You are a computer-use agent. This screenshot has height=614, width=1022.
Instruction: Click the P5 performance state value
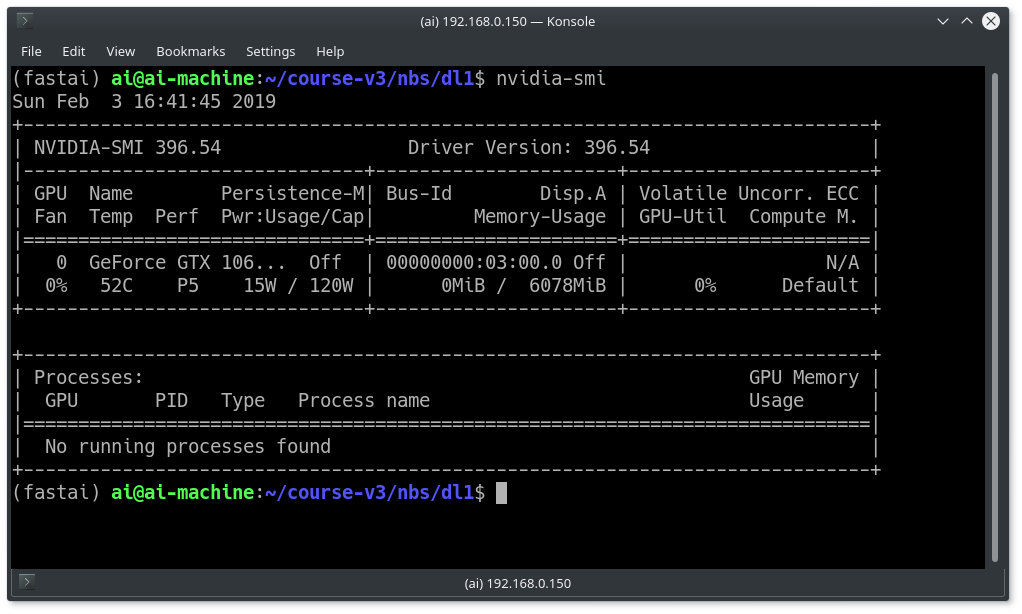(188, 285)
